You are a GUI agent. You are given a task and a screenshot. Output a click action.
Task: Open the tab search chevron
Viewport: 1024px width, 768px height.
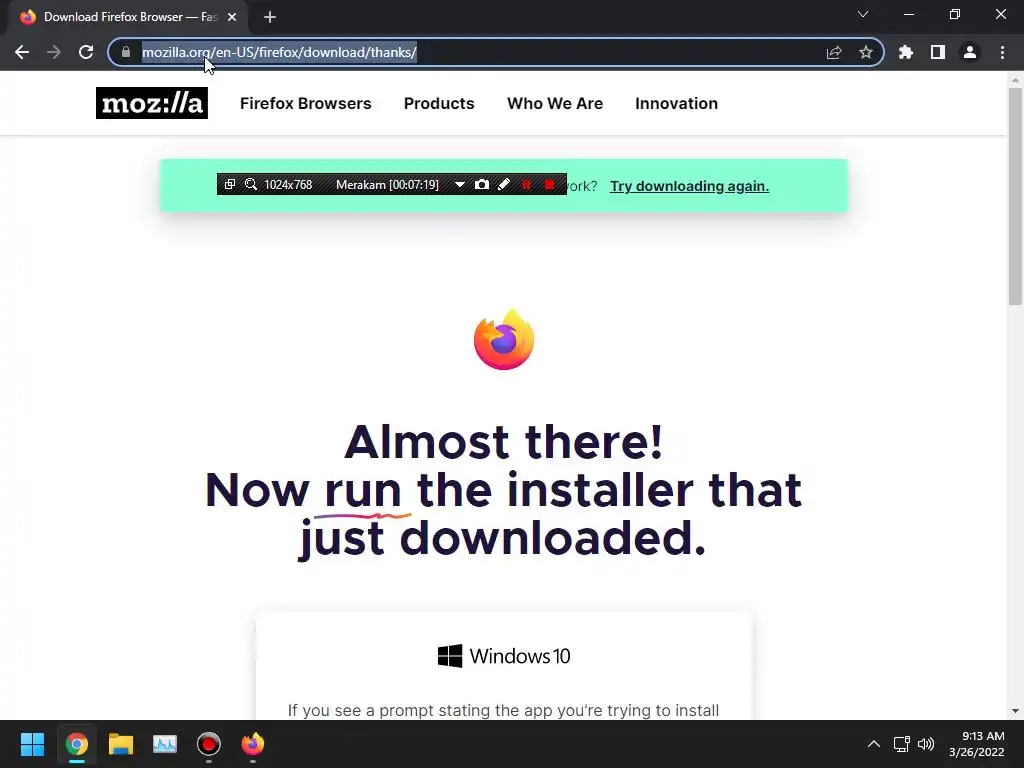[863, 14]
